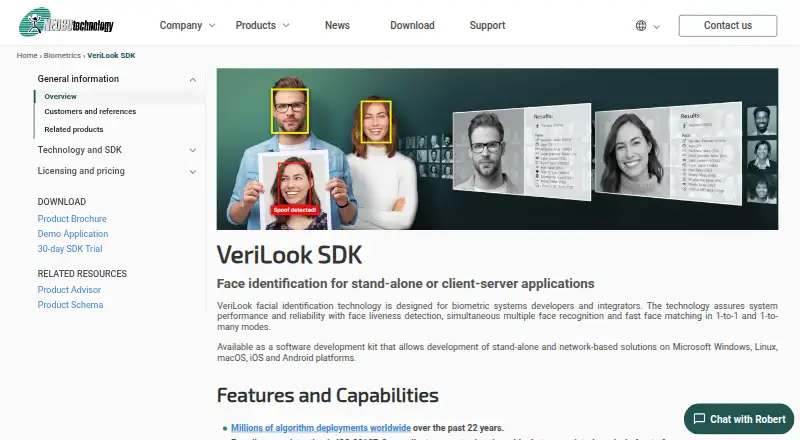Click the Contact us button

click(x=728, y=26)
